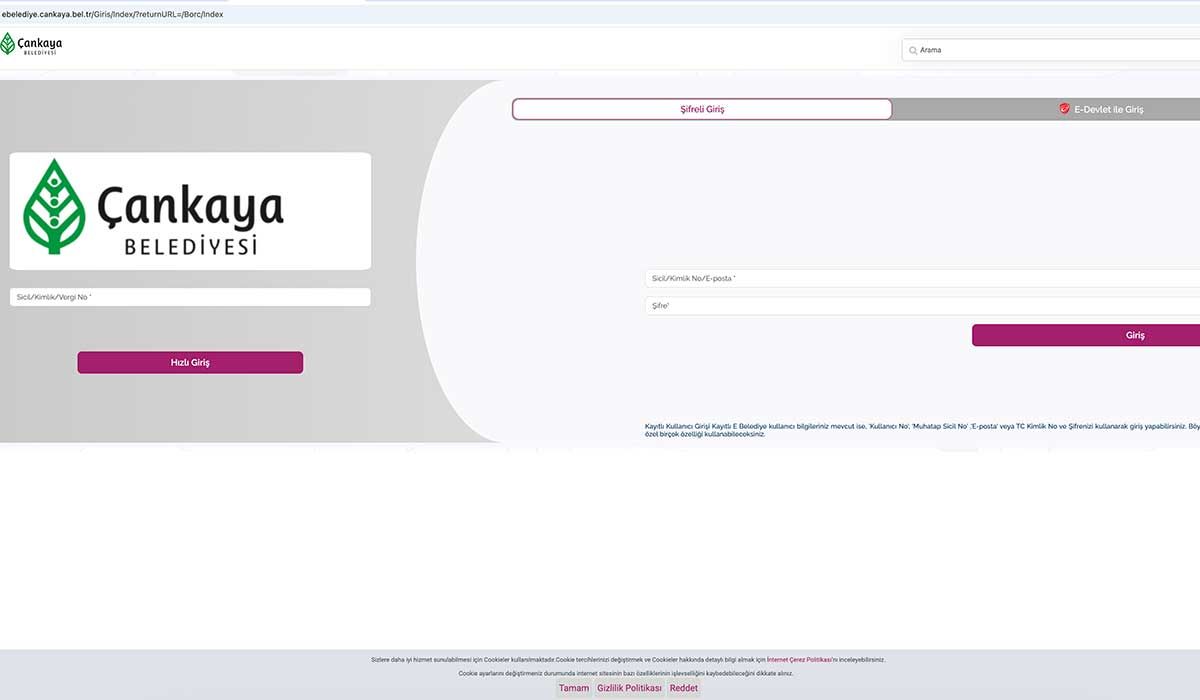Open the İnternet Çerez Politikası link

point(799,660)
